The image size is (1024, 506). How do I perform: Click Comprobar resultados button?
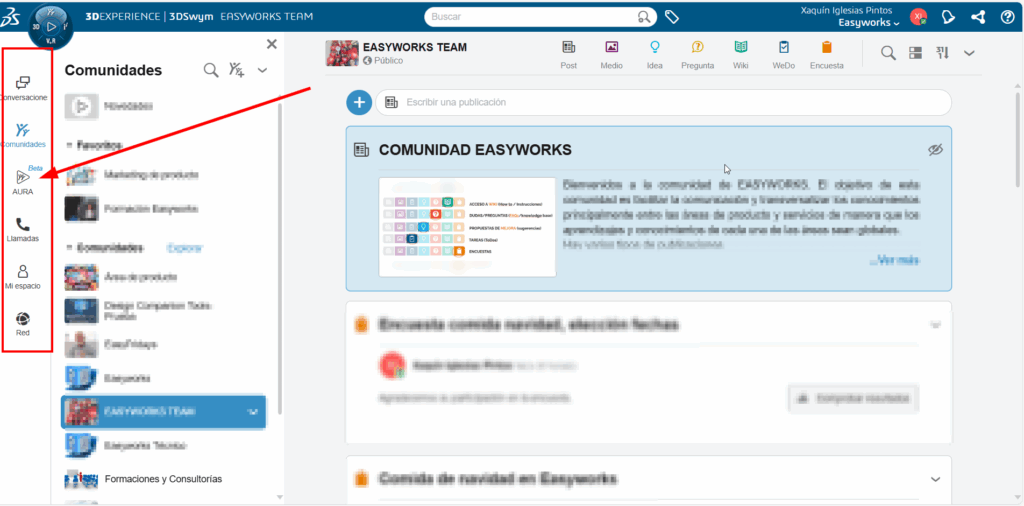click(854, 398)
